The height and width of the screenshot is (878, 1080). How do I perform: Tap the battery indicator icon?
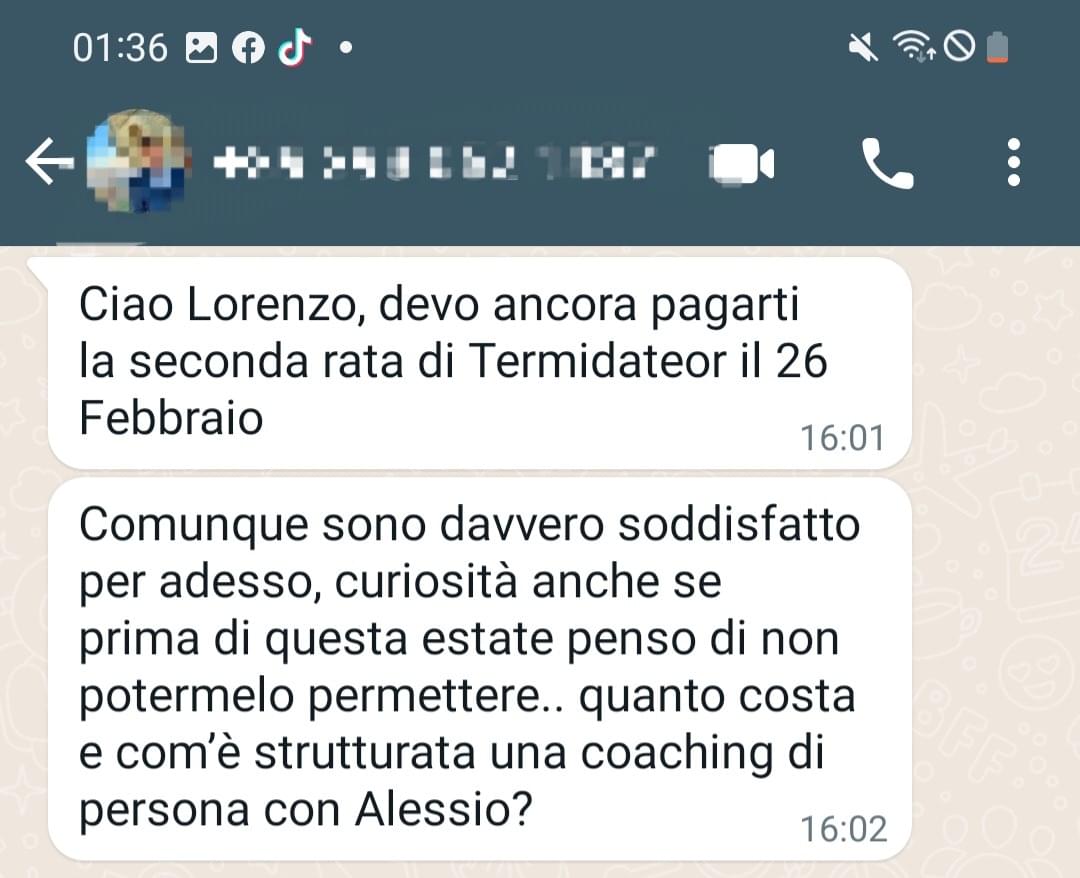pos(997,48)
